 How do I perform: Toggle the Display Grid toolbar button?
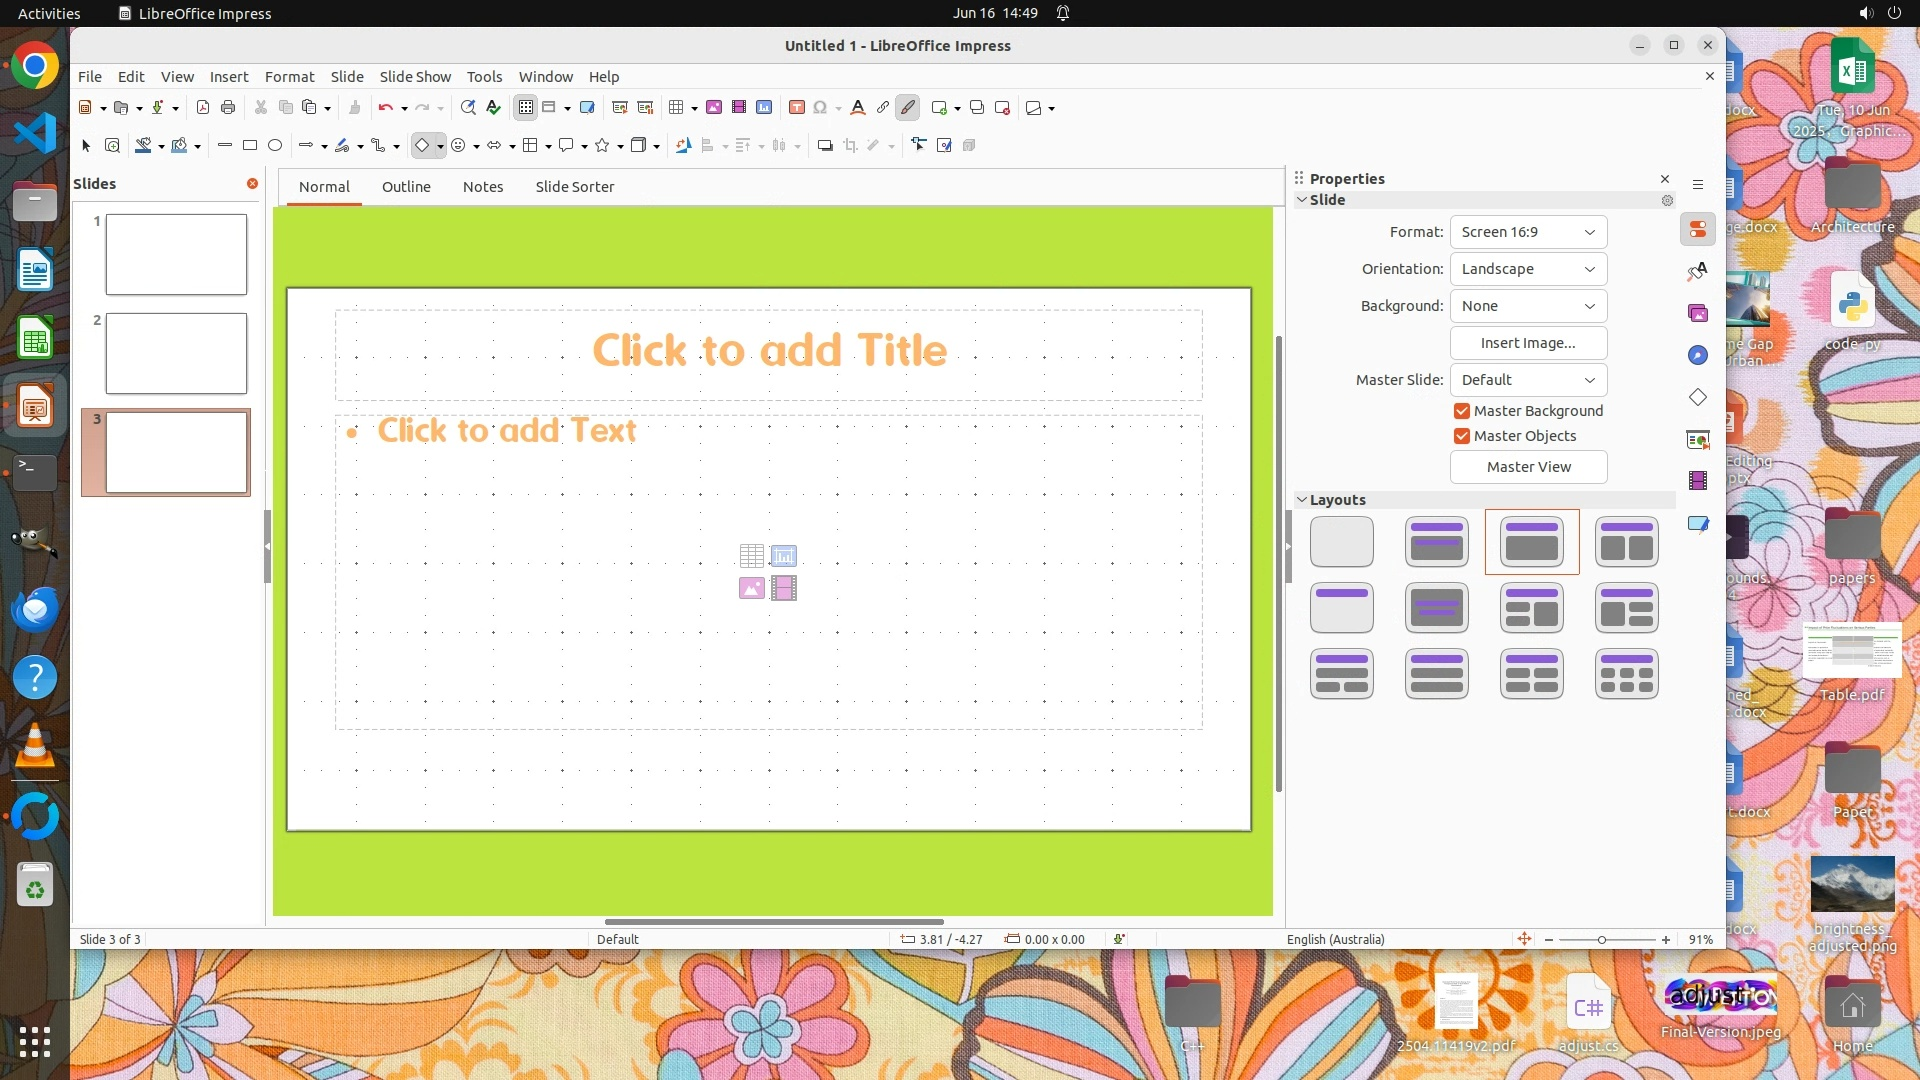pos(525,108)
